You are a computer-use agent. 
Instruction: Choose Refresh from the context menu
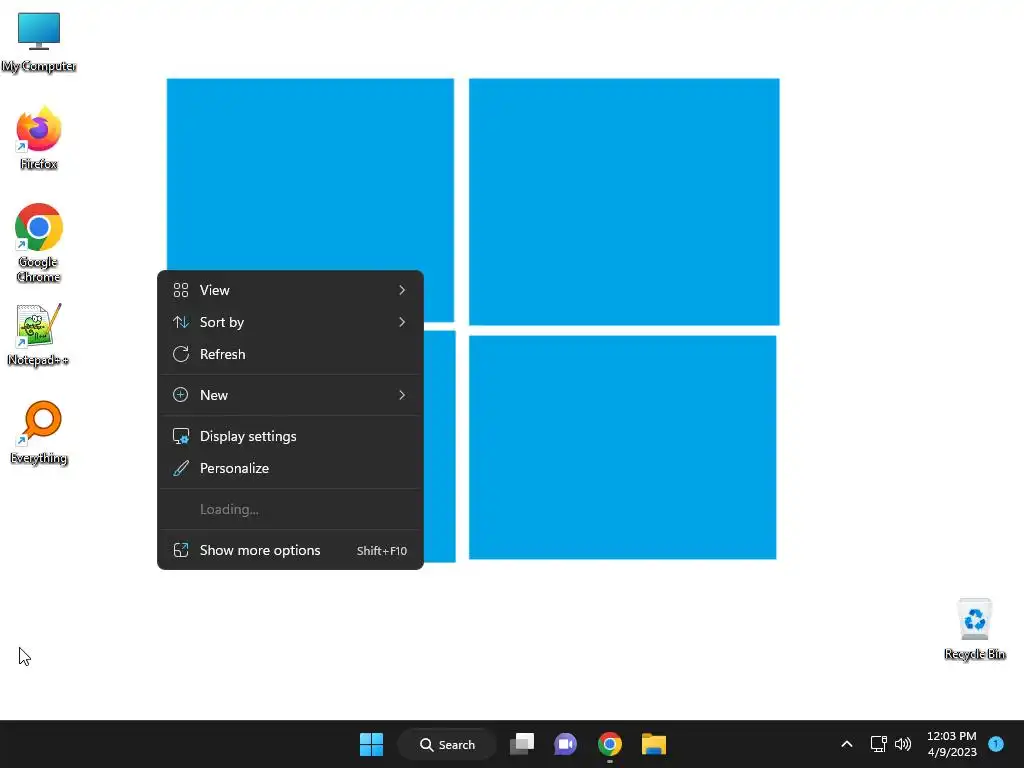click(291, 354)
